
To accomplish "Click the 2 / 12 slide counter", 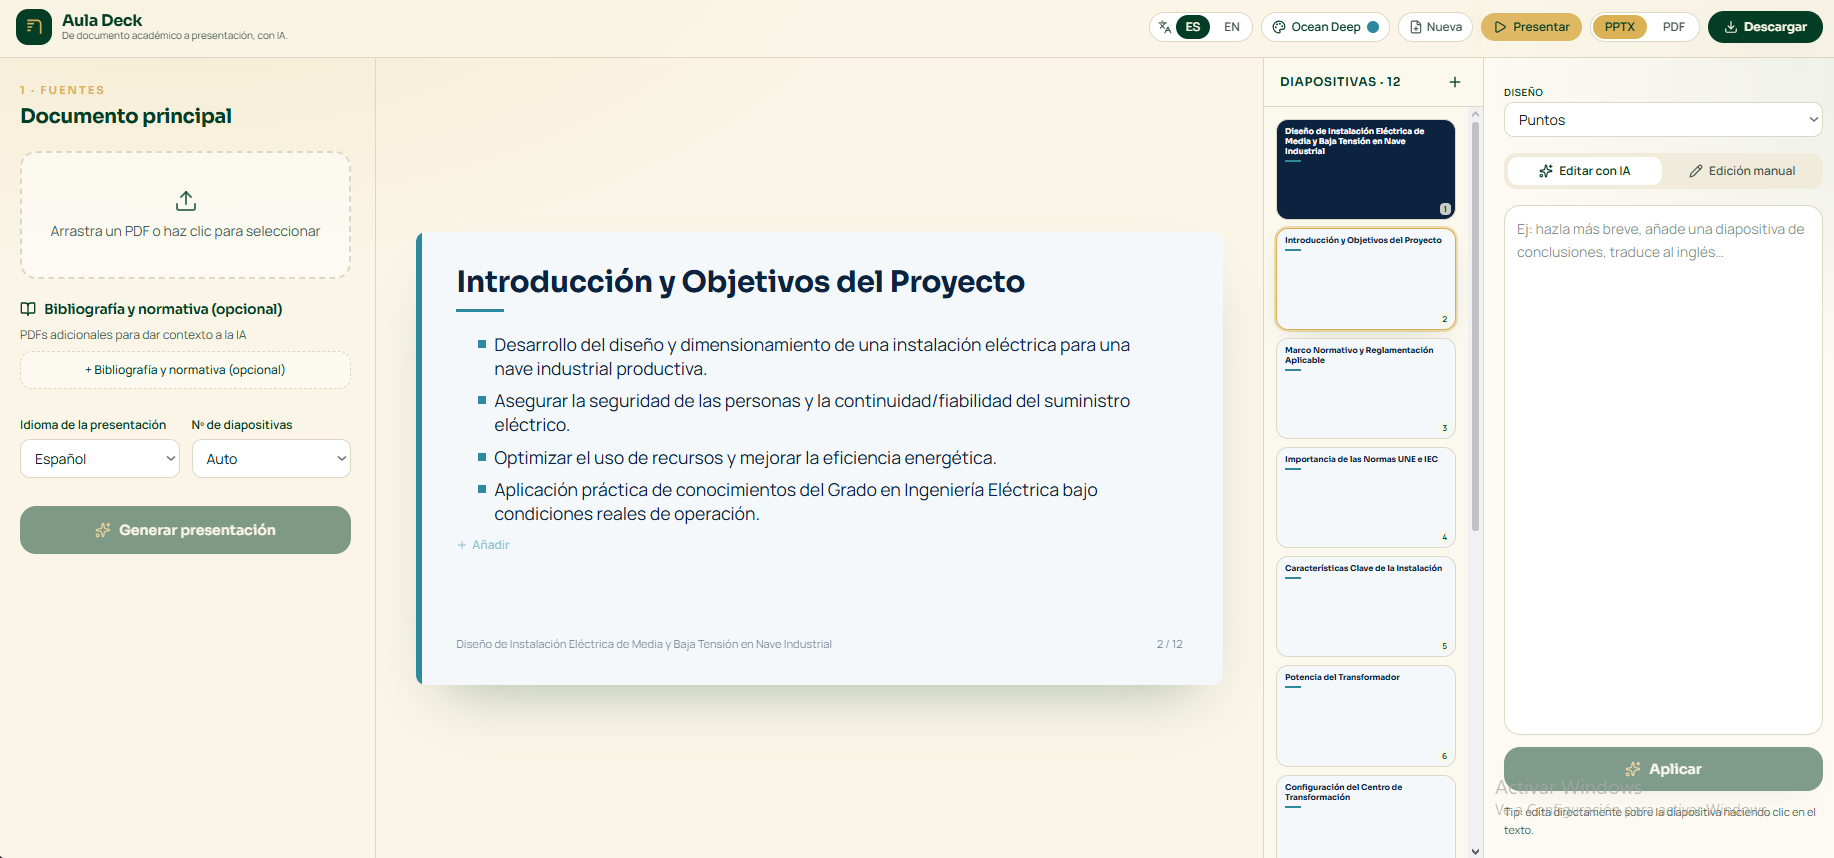I will 1169,644.
